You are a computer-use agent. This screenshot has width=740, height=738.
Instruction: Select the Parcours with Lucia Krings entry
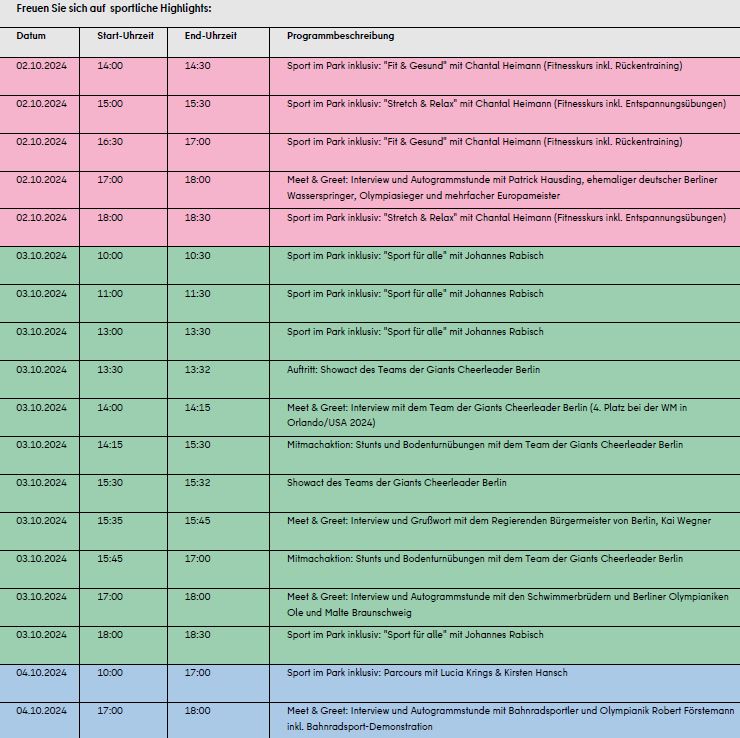[x=441, y=673]
